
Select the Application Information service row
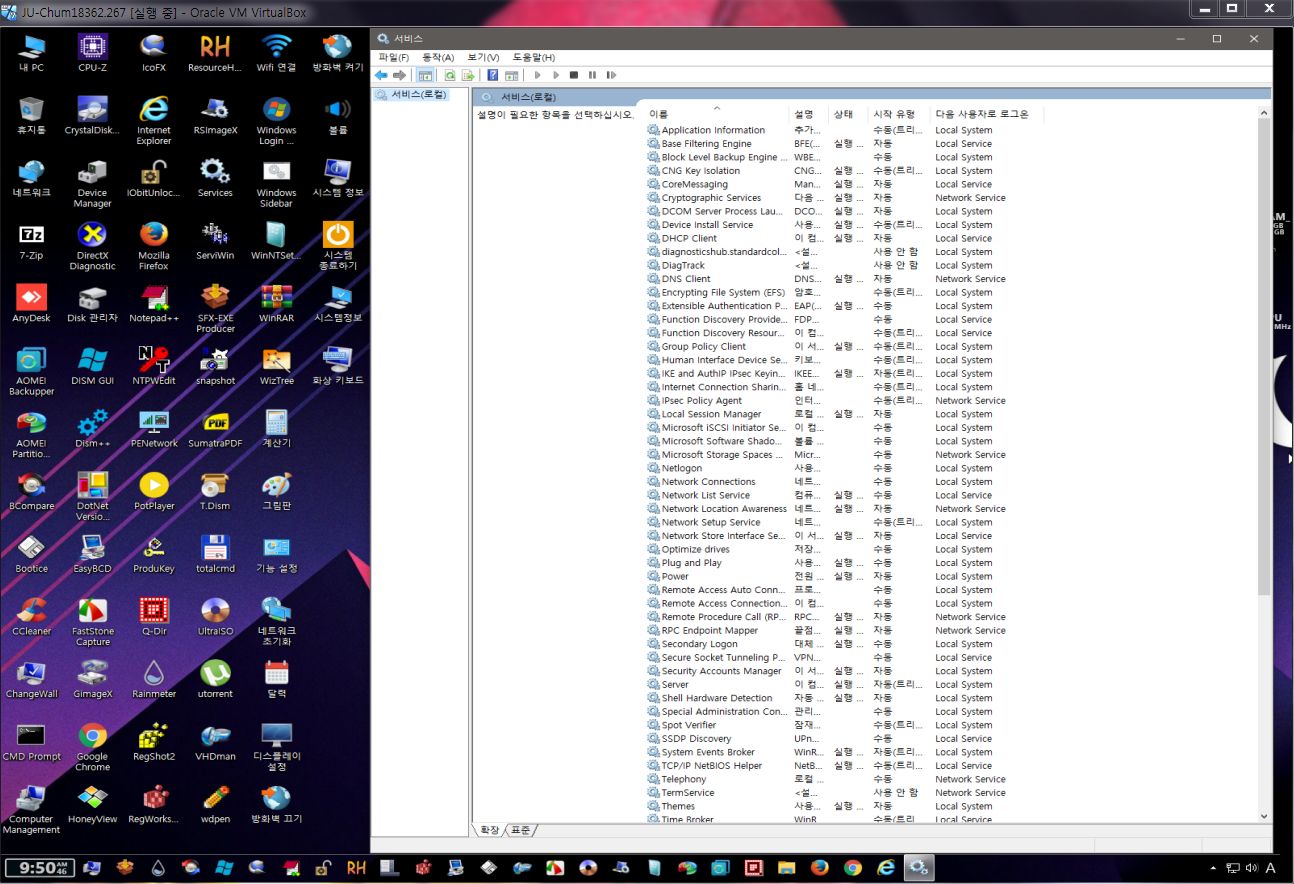pyautogui.click(x=845, y=130)
